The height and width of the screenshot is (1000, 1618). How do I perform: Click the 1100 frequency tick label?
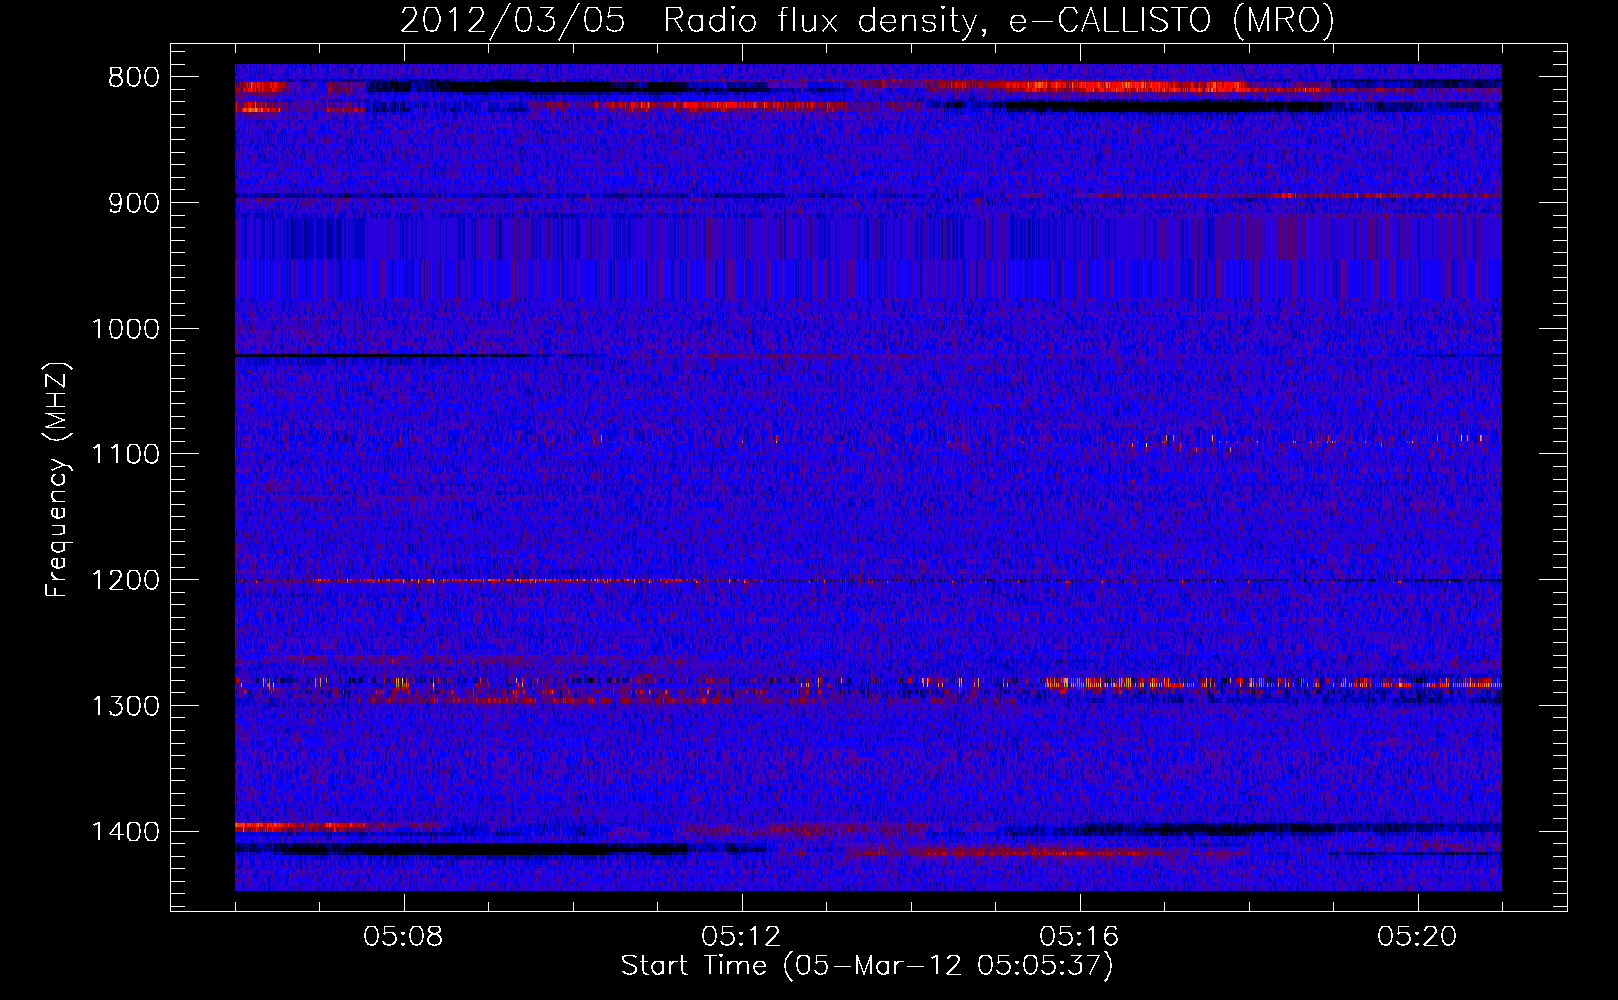coord(125,454)
